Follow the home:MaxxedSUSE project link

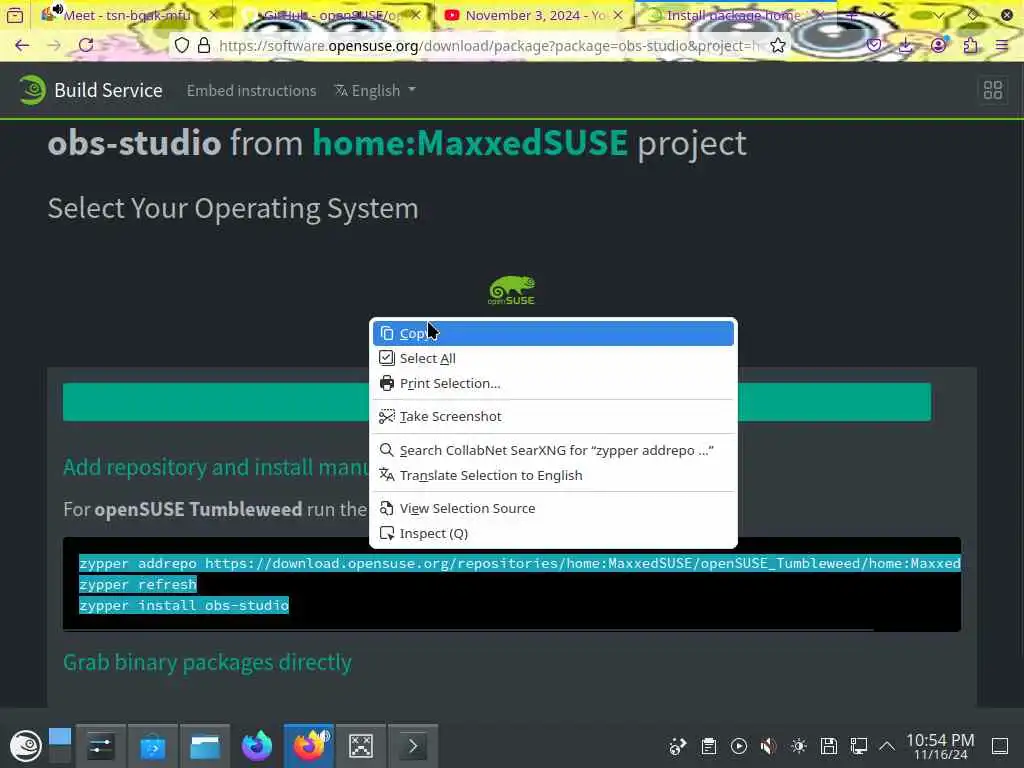pos(470,142)
